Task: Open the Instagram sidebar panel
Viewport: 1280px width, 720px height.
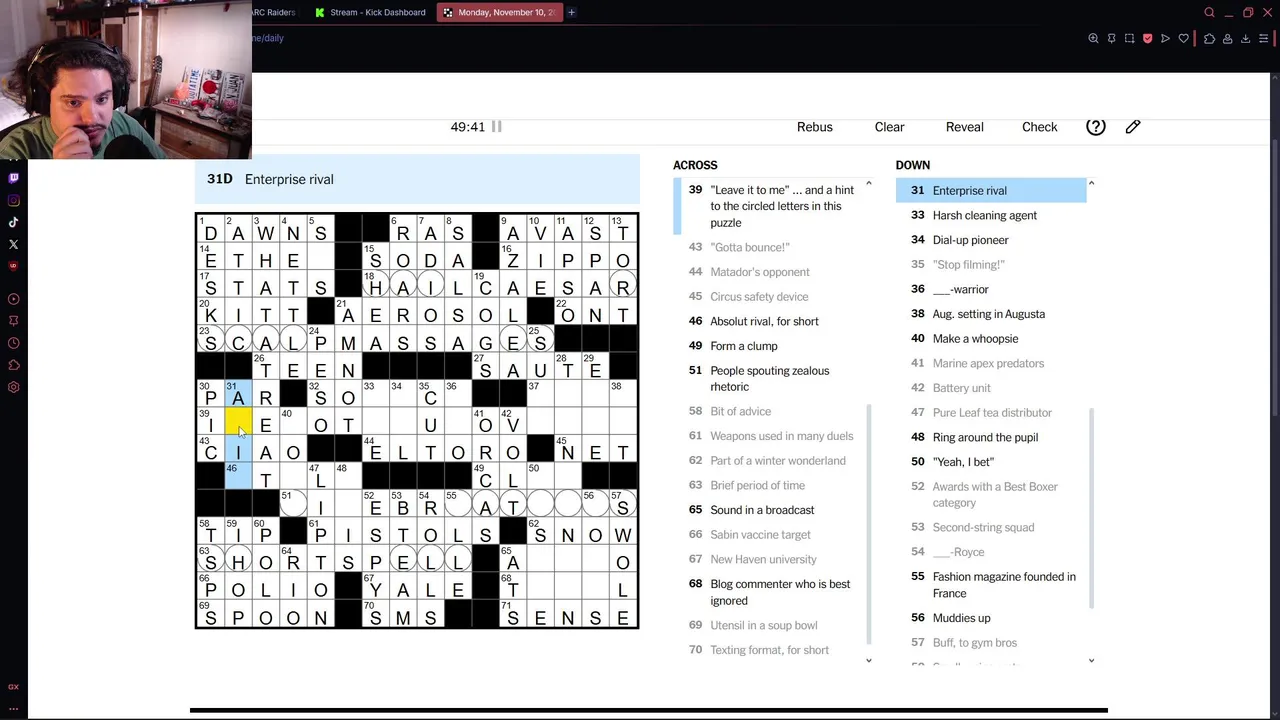Action: (14, 200)
